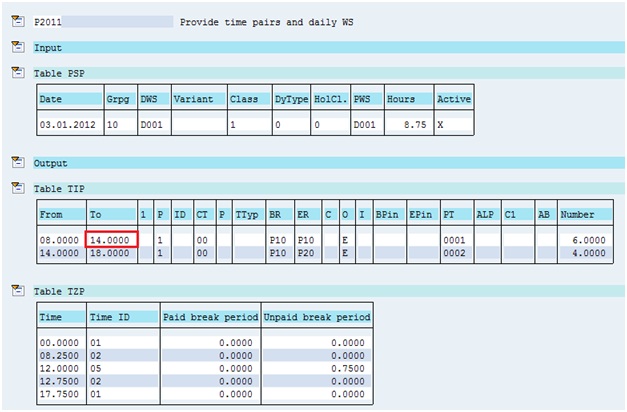The image size is (627, 412).
Task: Click the Hours column header in Table PSP
Action: pos(401,99)
